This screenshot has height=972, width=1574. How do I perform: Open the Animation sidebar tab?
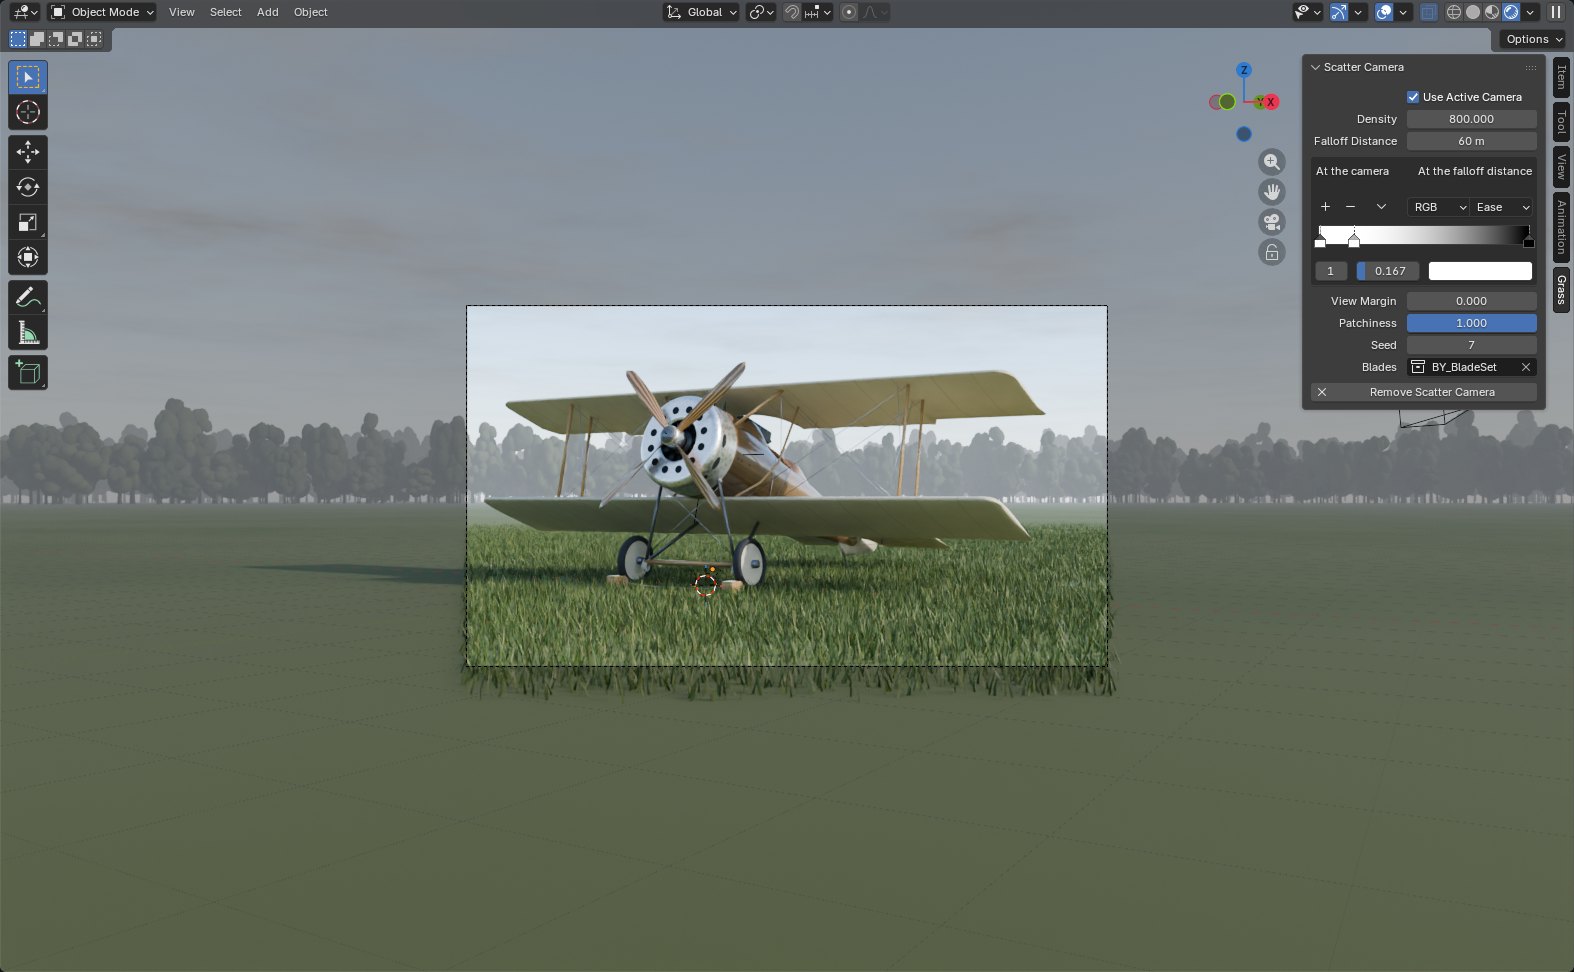pyautogui.click(x=1561, y=226)
